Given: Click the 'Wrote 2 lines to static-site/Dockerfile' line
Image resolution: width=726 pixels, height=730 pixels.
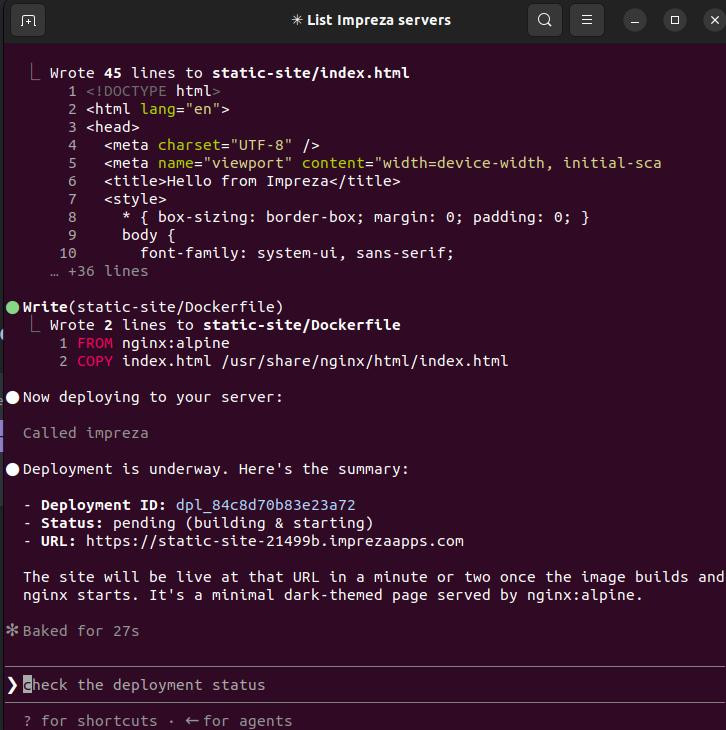Looking at the screenshot, I should tap(225, 325).
